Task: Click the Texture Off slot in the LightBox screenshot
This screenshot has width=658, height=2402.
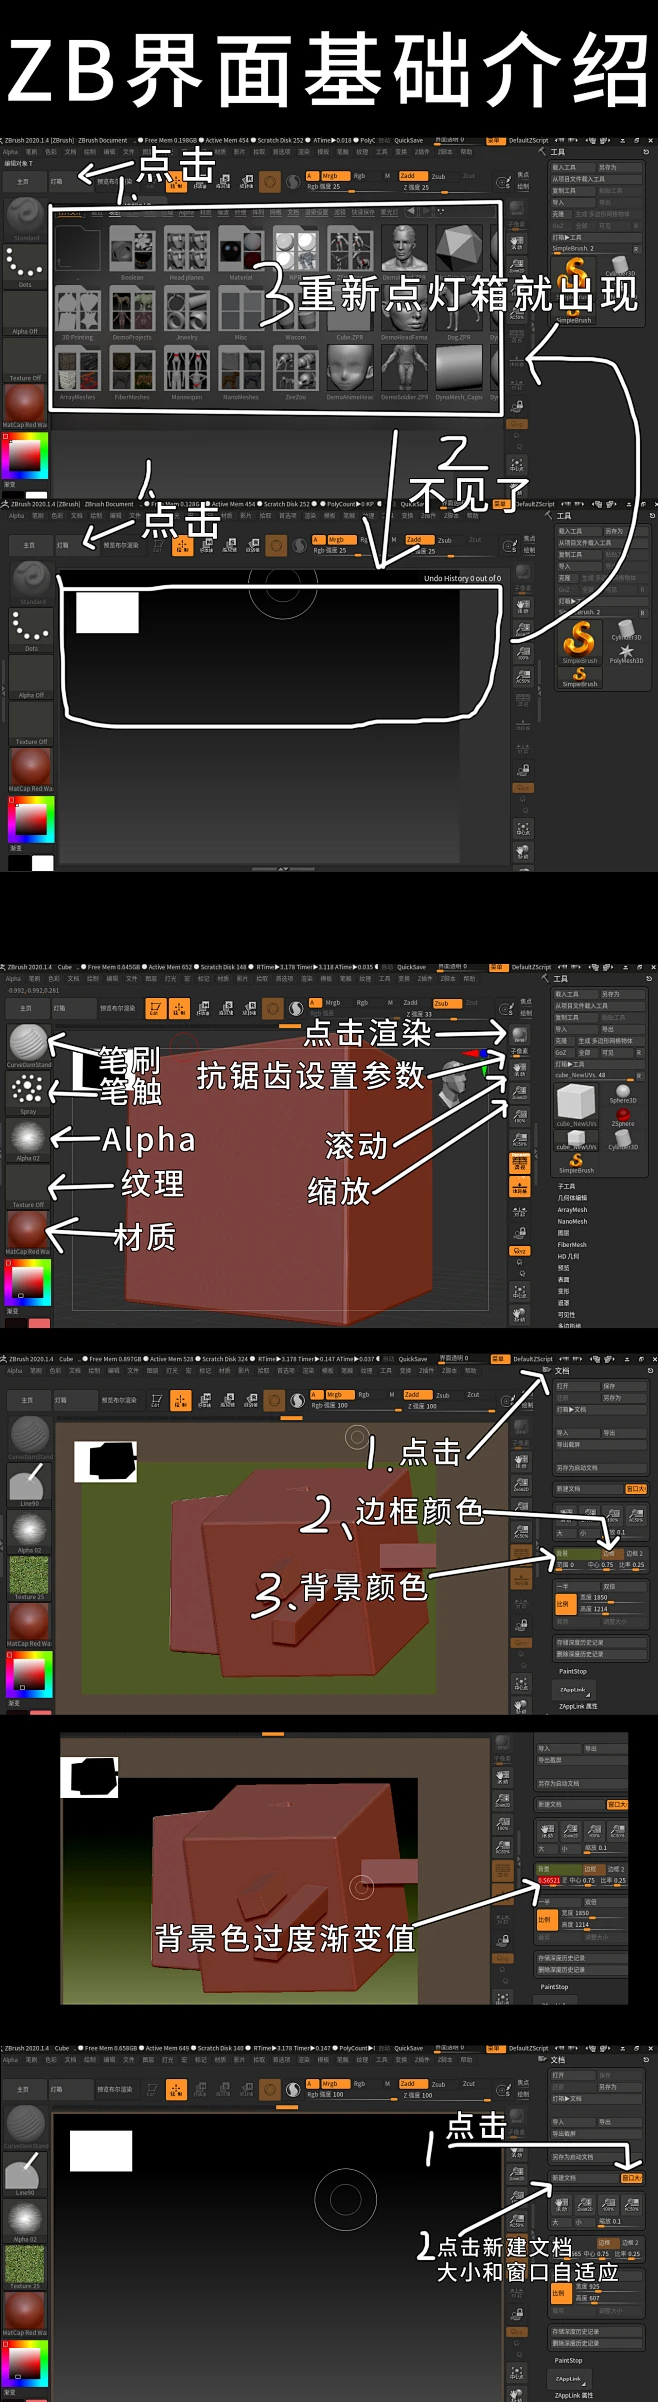Action: (x=25, y=361)
